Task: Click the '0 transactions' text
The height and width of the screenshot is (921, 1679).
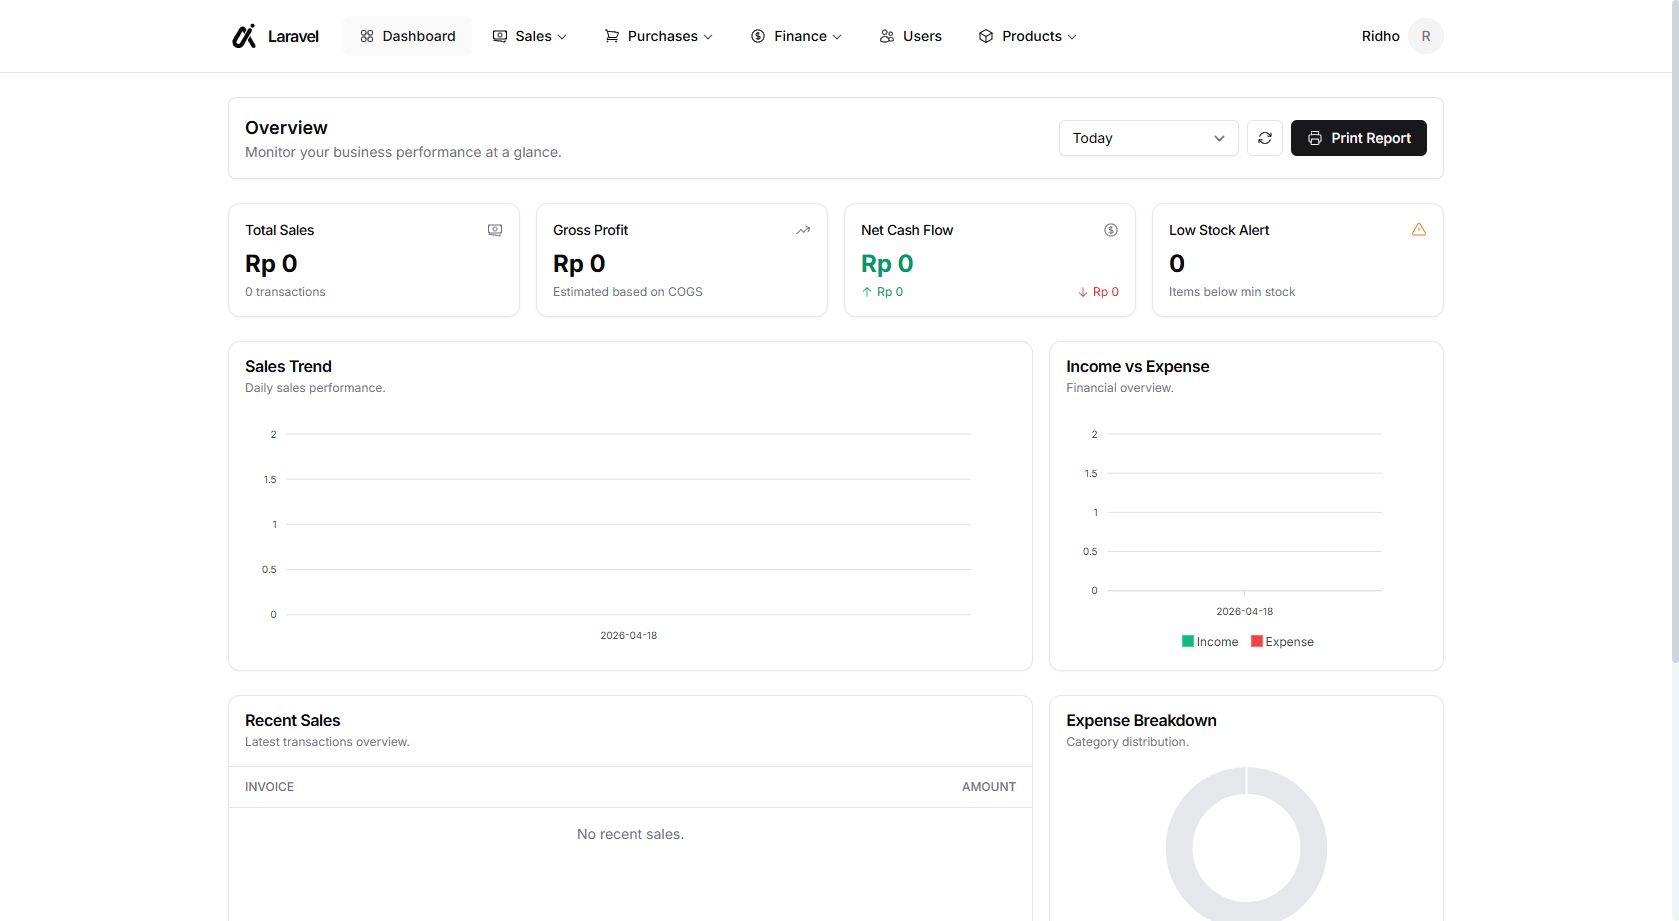Action: click(x=285, y=292)
